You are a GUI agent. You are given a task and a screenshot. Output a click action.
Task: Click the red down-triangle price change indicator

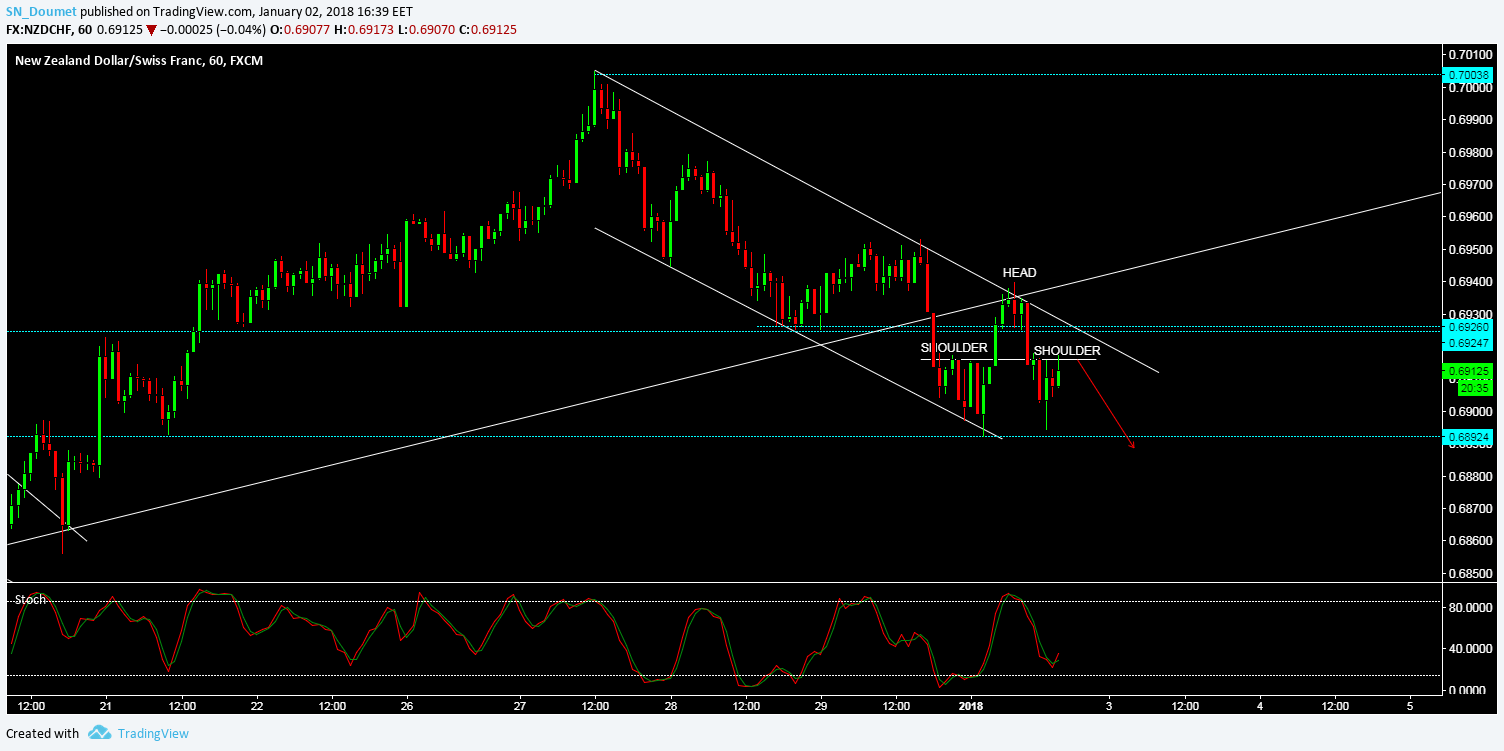150,30
